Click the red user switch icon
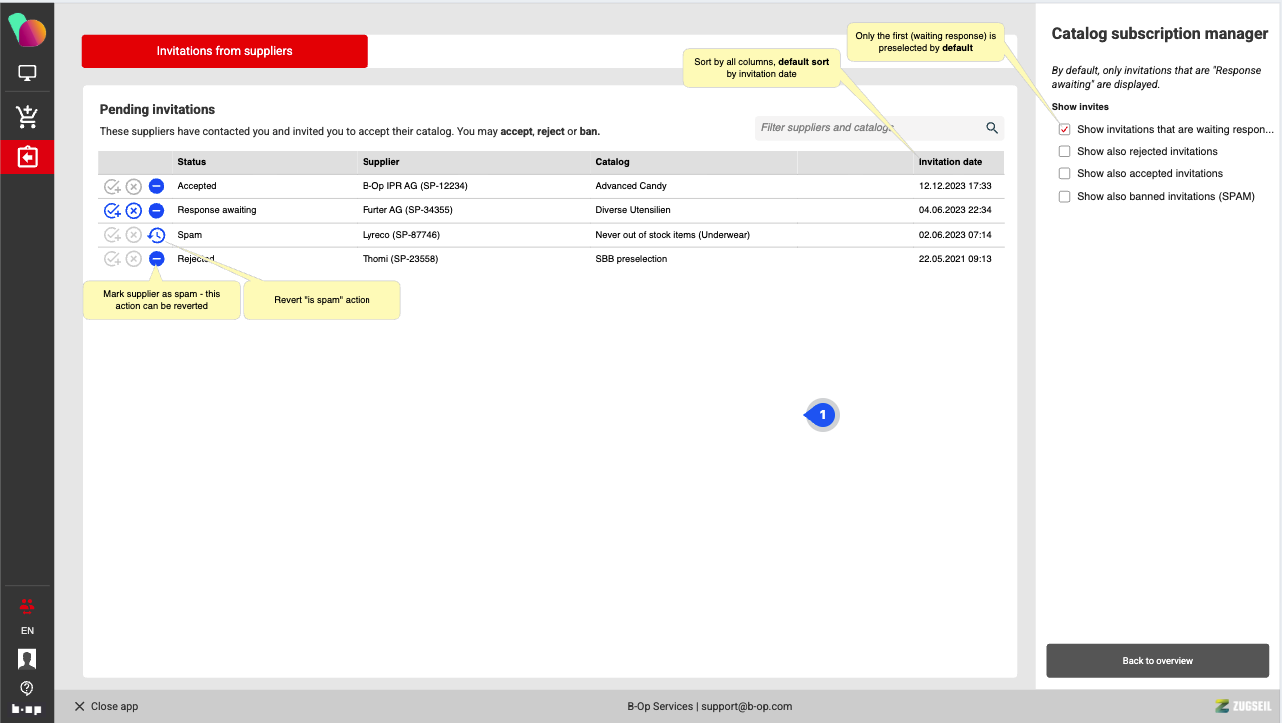1282x723 pixels. (27, 606)
